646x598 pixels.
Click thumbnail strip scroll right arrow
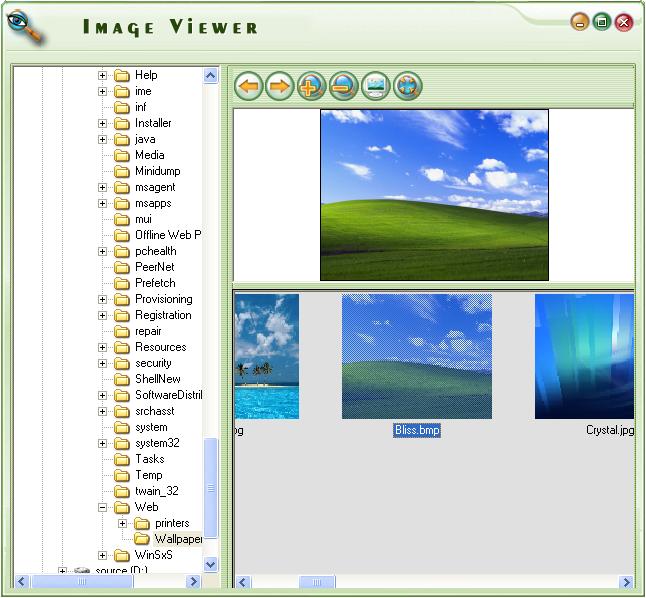coord(627,582)
